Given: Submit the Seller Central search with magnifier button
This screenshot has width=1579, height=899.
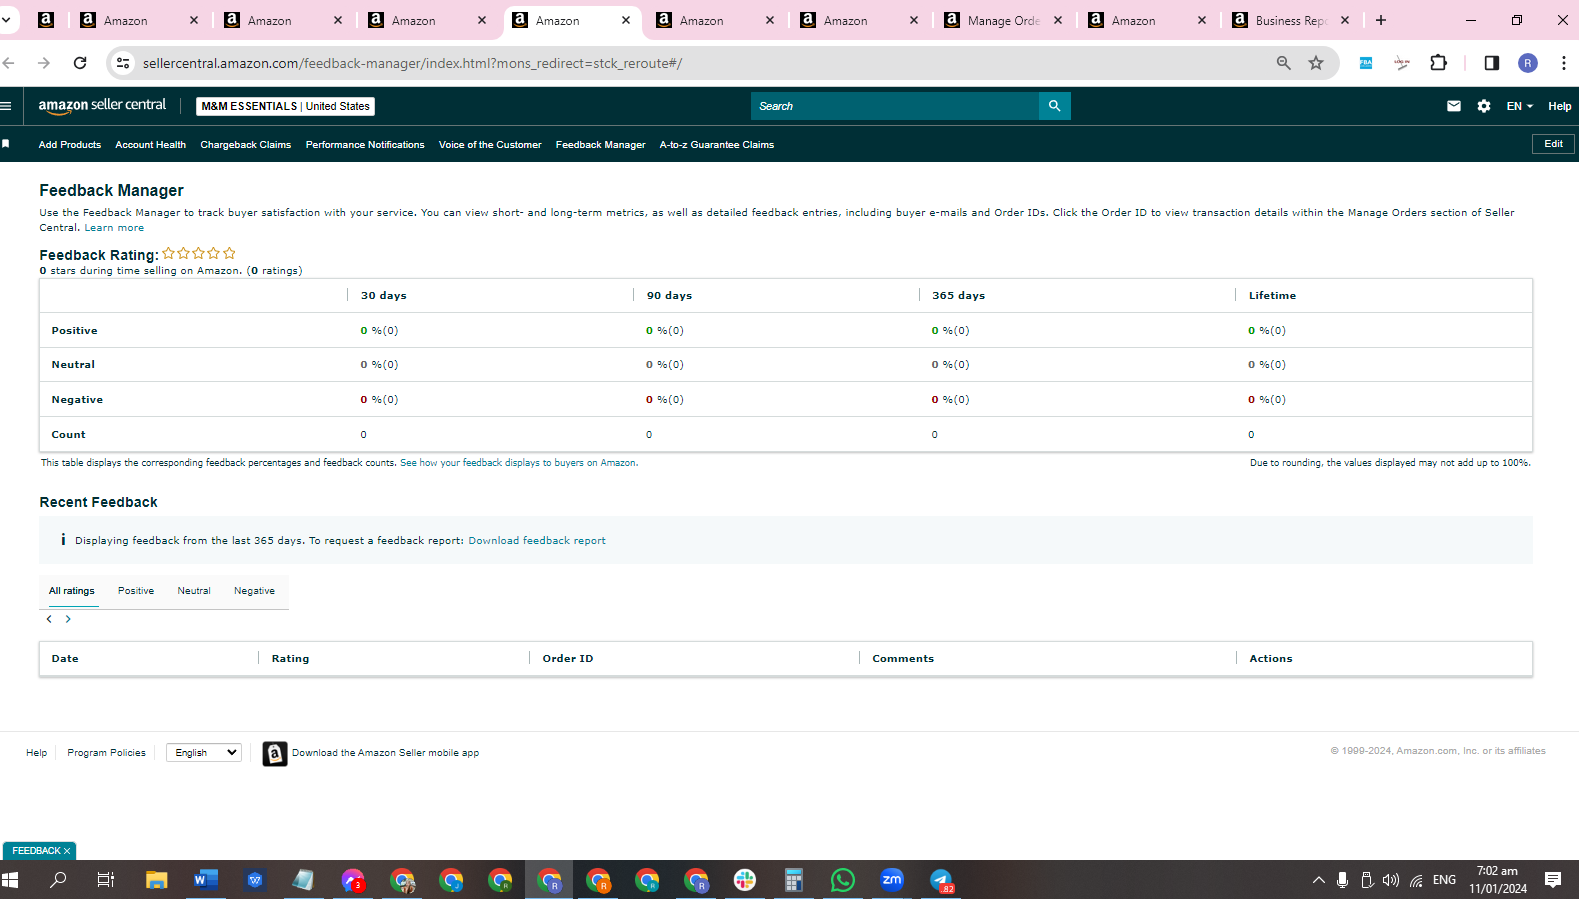Looking at the screenshot, I should pos(1054,106).
